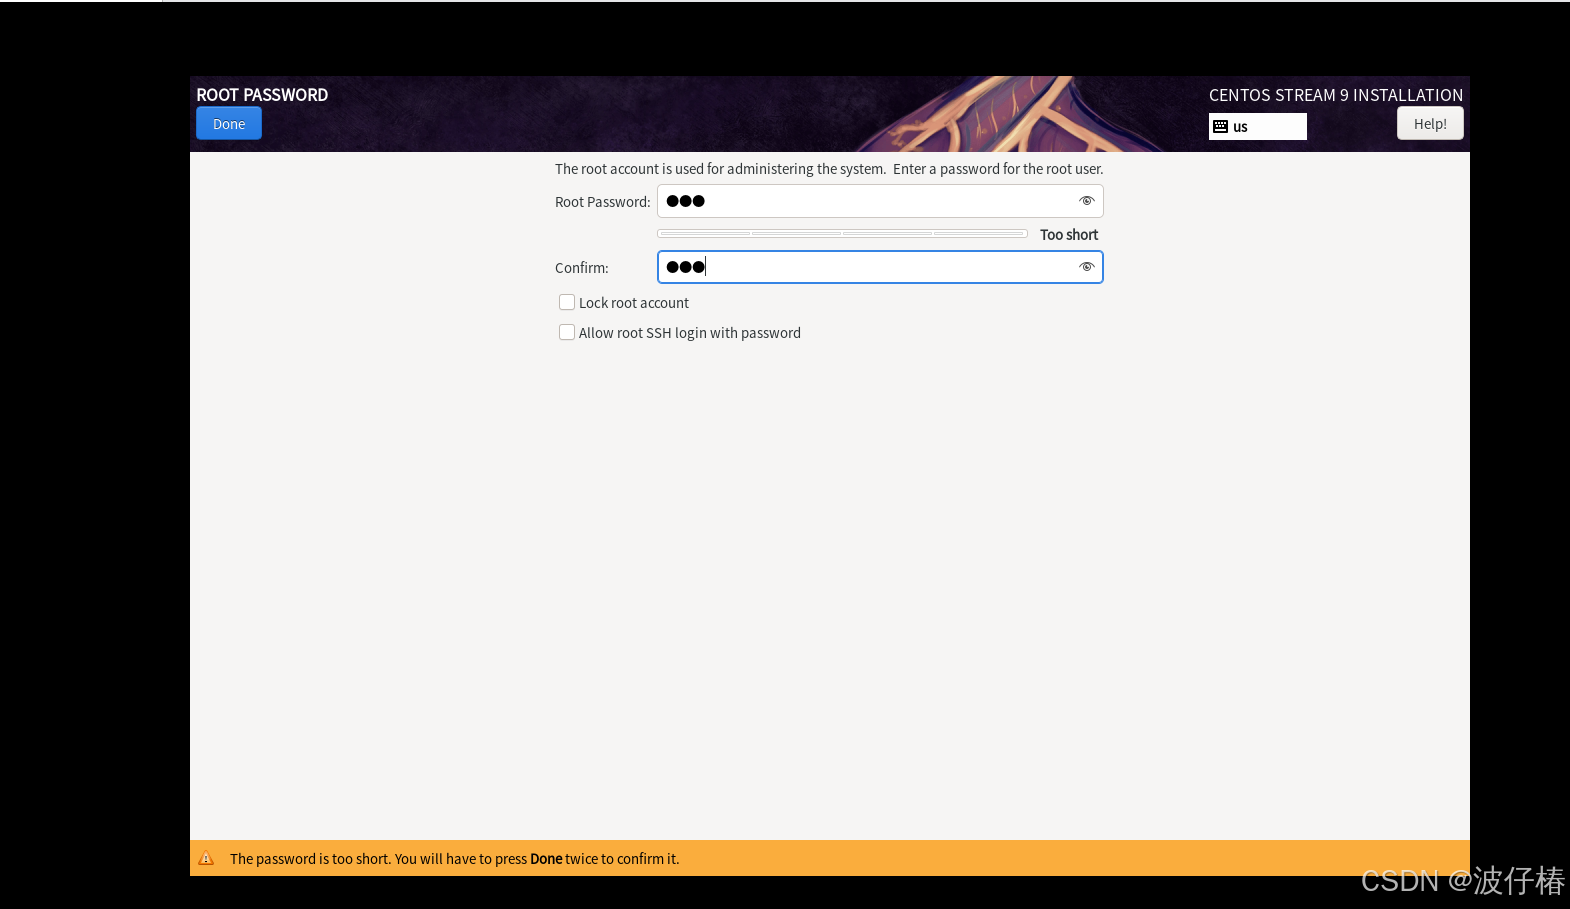The image size is (1570, 909).
Task: Select the us keyboard layout indicator
Action: click(1258, 126)
